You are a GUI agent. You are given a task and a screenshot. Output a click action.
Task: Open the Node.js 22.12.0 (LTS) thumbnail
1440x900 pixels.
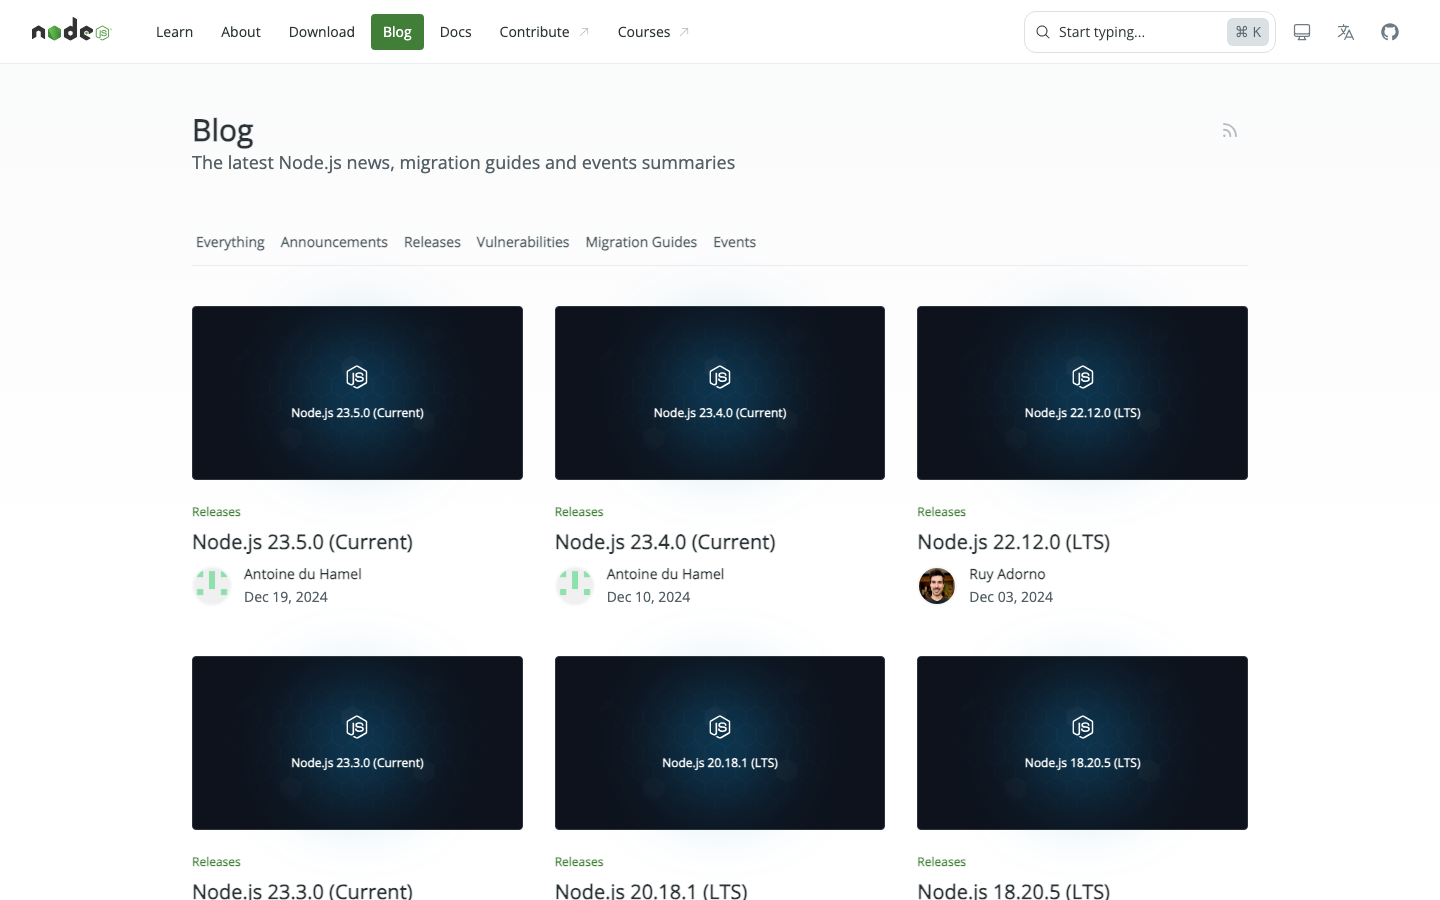1082,393
